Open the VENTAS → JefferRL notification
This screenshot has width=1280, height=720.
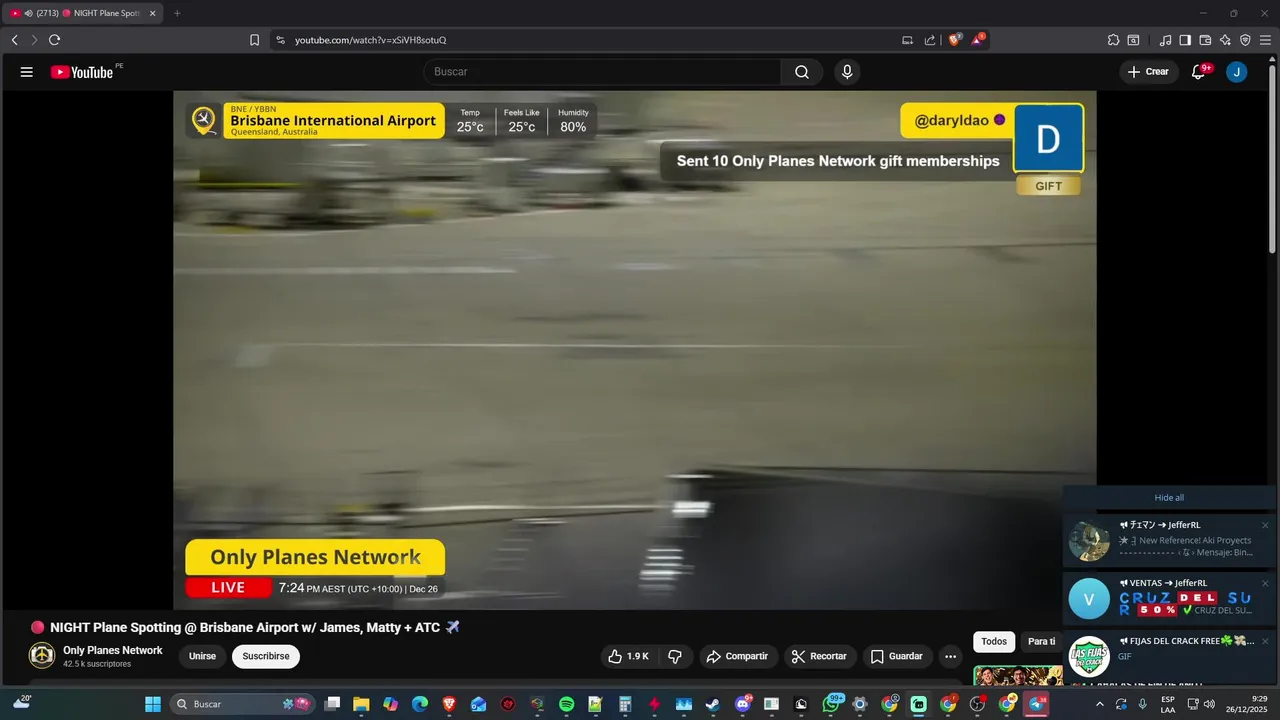point(1169,598)
